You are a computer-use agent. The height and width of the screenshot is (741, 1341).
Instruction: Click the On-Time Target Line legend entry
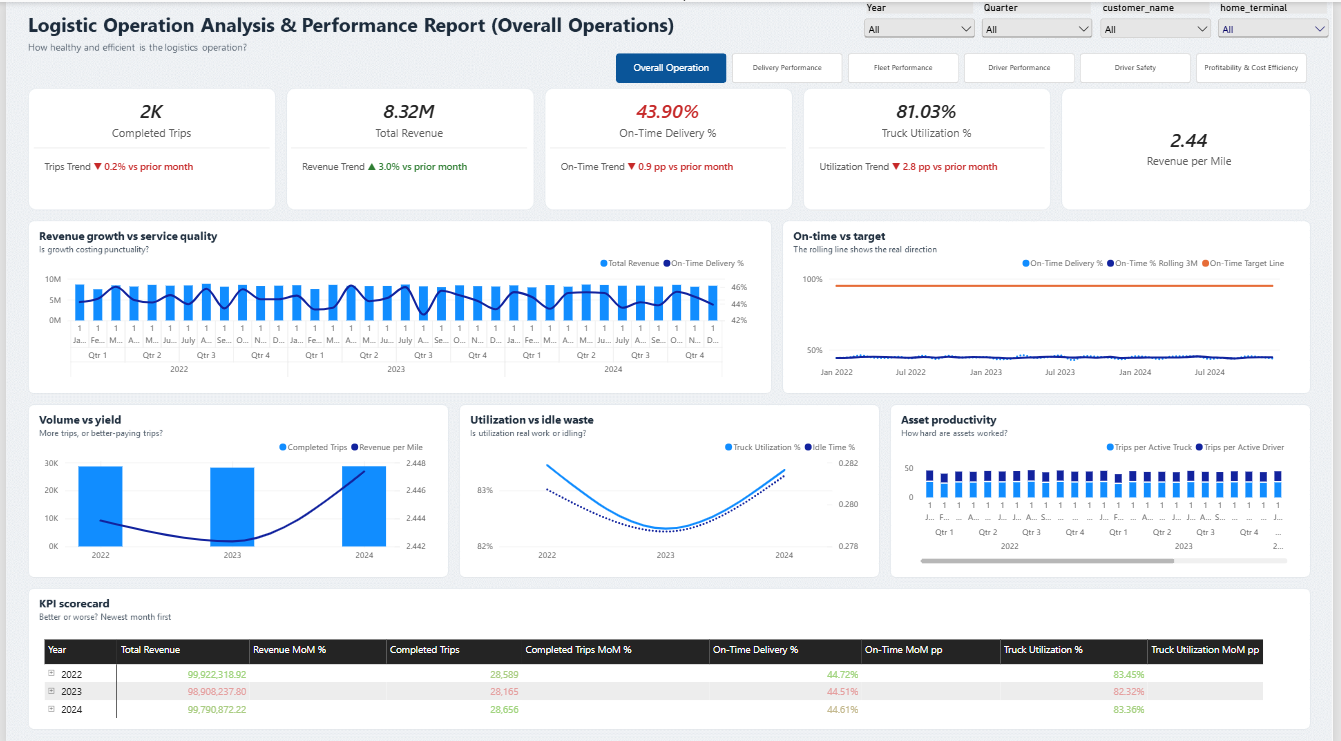(1243, 263)
